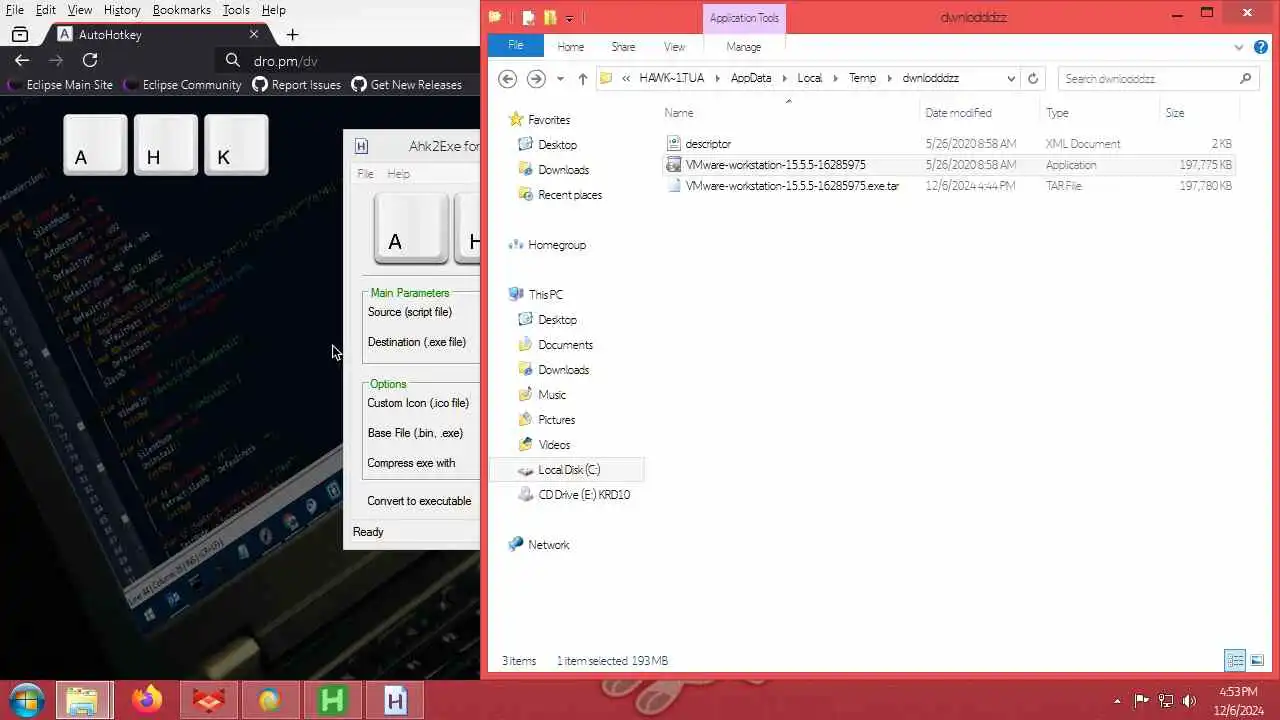This screenshot has width=1280, height=720.
Task: Open Documents under This PC
Action: click(565, 345)
